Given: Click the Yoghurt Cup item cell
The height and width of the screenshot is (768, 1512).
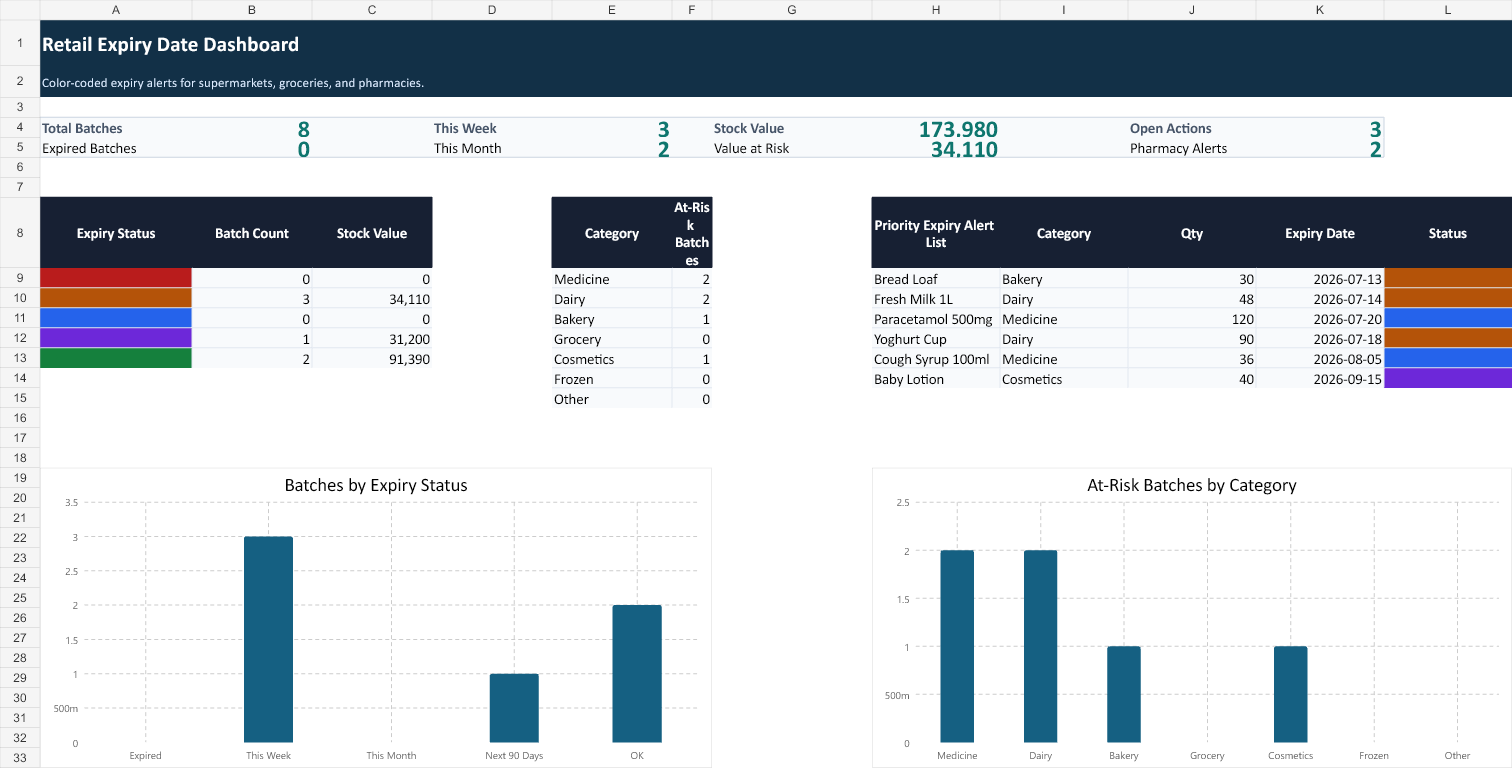Looking at the screenshot, I should 936,339.
